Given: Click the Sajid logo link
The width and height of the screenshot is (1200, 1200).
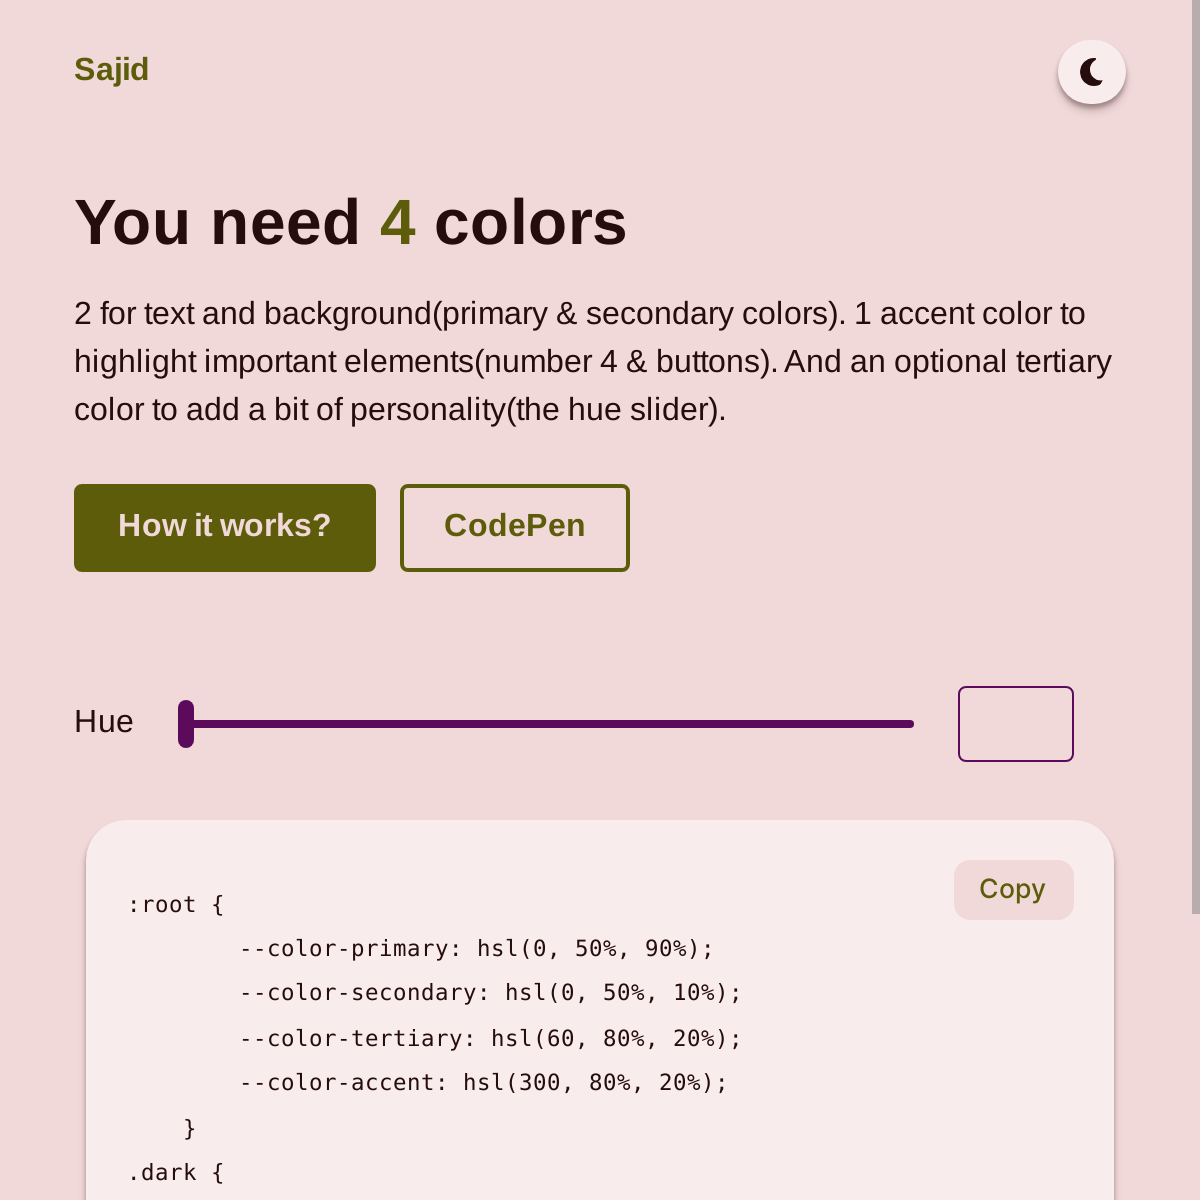Looking at the screenshot, I should point(111,70).
